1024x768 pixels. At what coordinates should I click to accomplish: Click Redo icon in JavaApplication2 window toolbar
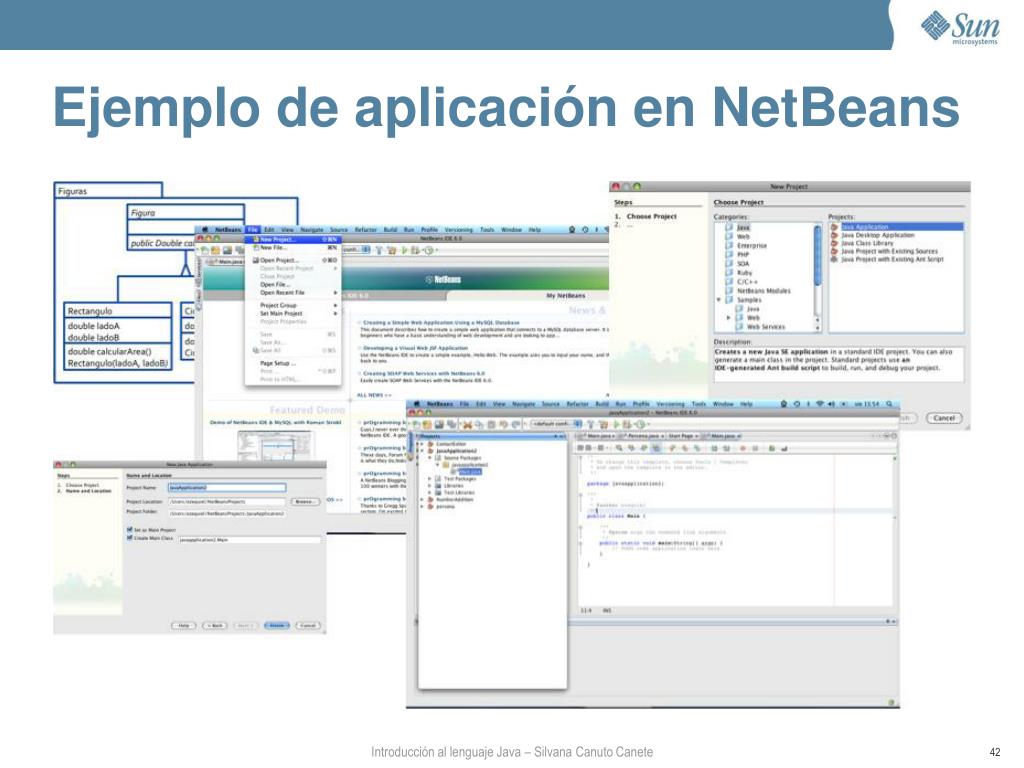(516, 424)
